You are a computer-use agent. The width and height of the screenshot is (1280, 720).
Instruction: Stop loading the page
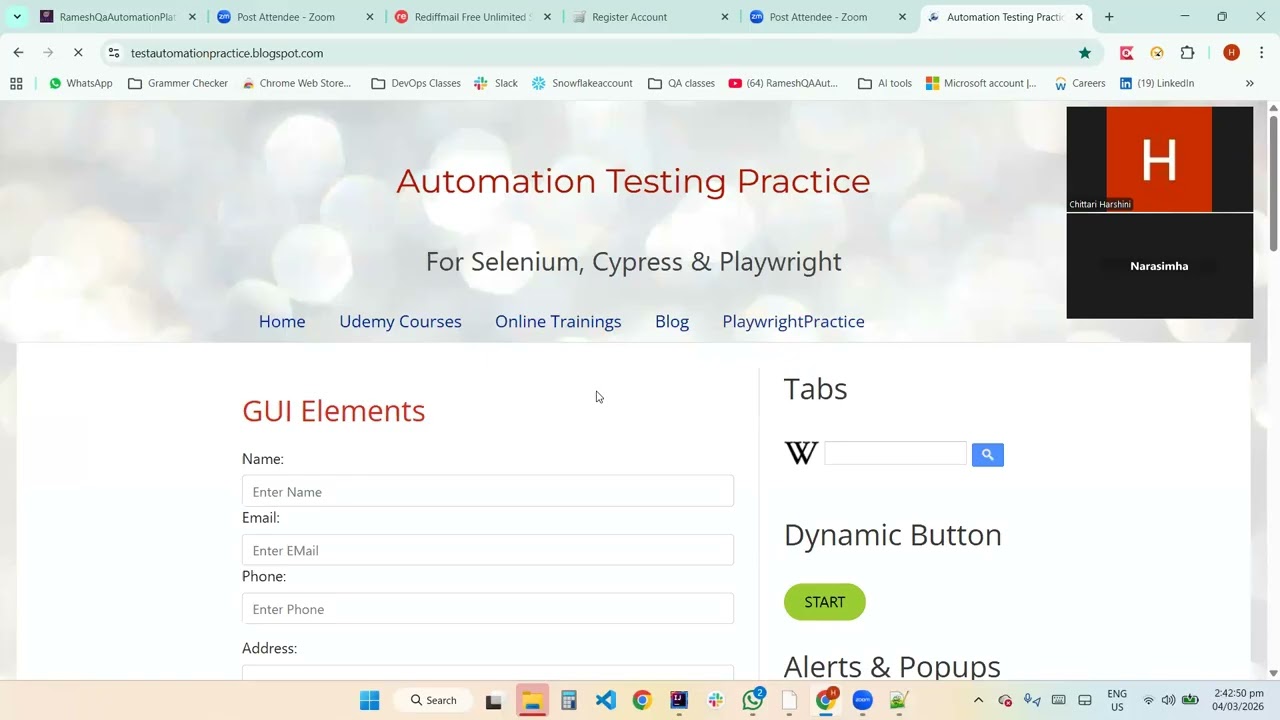(x=78, y=53)
